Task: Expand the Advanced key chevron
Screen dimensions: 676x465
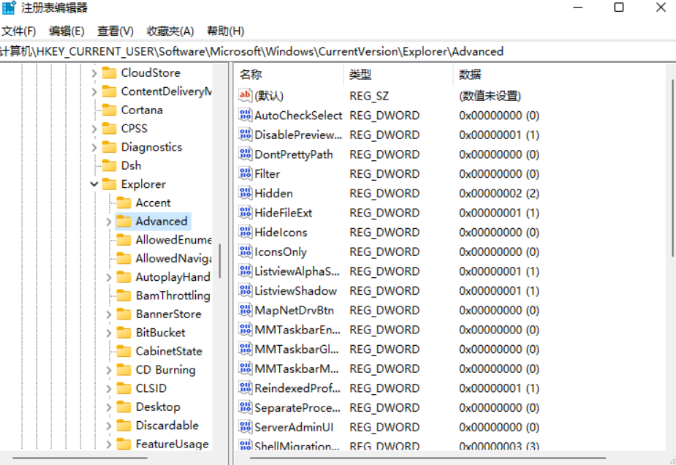Action: [109, 222]
